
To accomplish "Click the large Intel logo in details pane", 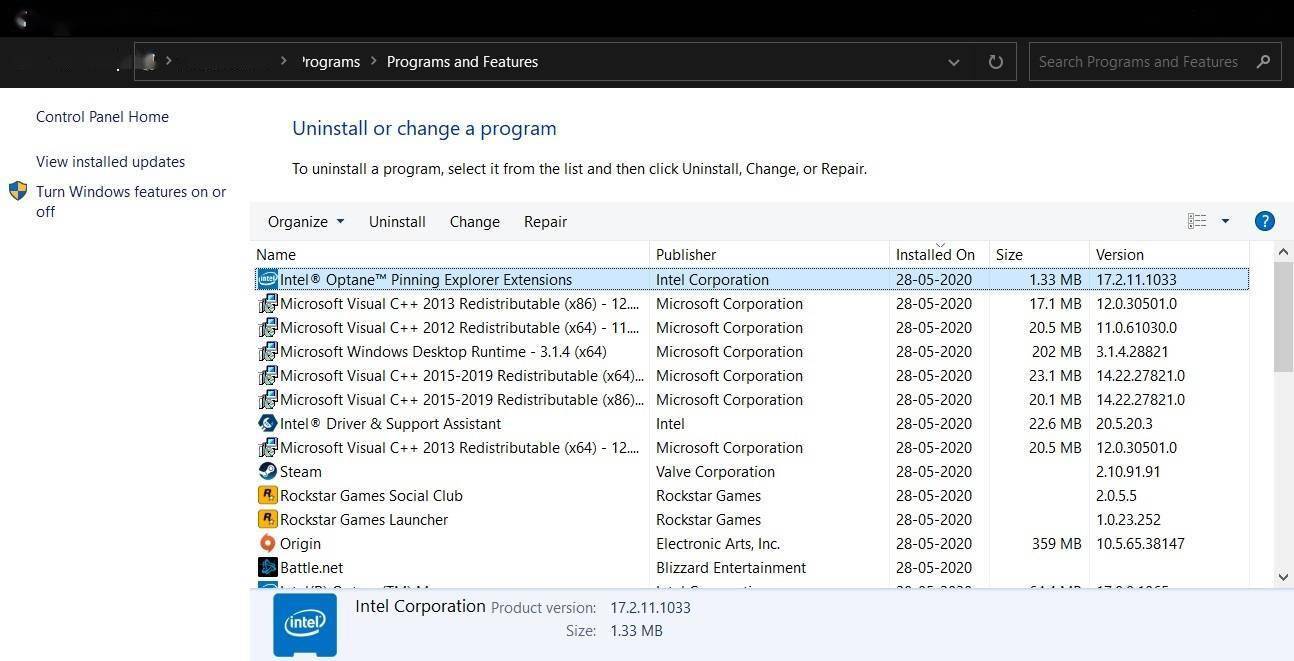I will (x=305, y=624).
